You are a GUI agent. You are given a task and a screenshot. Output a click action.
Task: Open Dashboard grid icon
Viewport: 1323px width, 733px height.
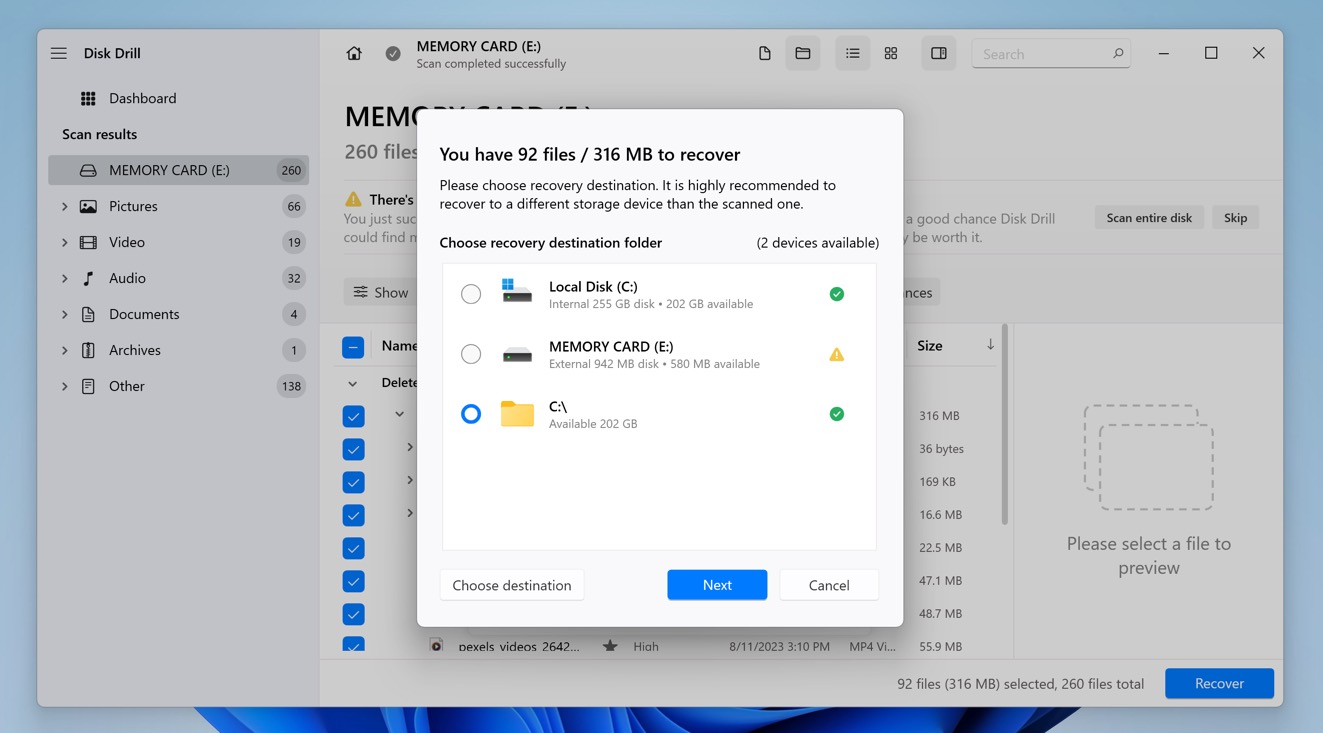pyautogui.click(x=88, y=98)
